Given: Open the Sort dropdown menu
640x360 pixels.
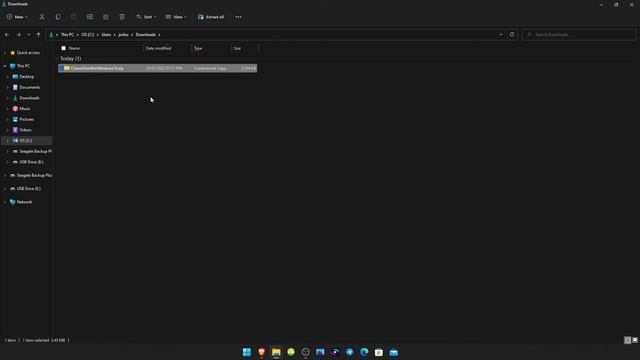Looking at the screenshot, I should (x=146, y=17).
